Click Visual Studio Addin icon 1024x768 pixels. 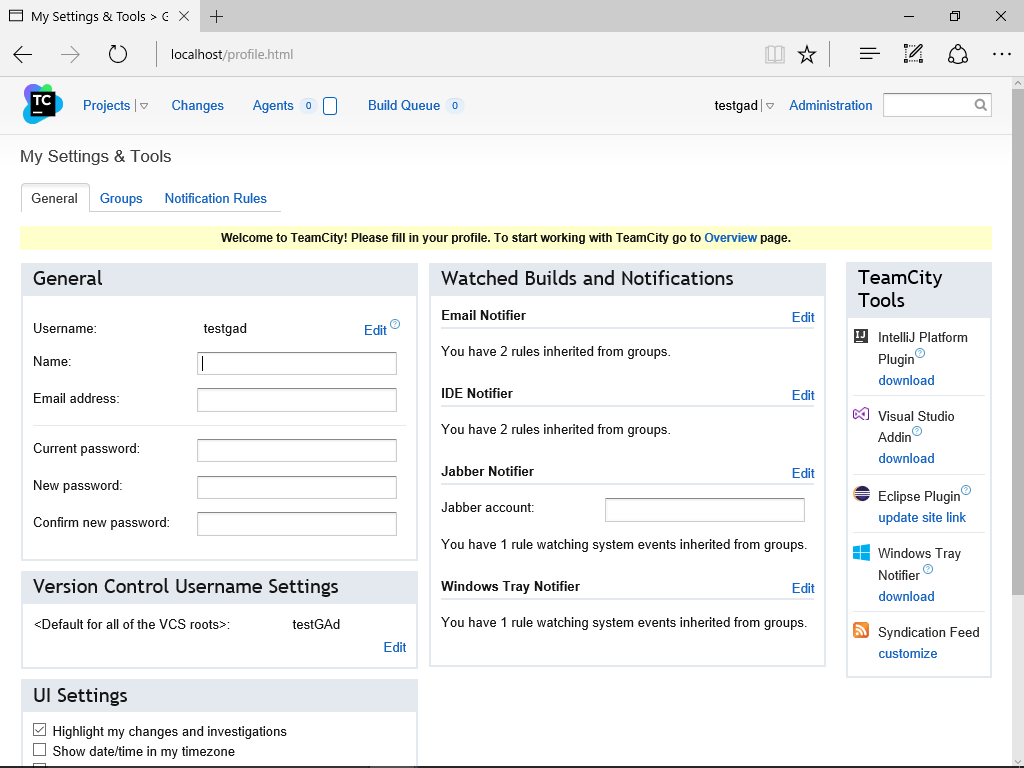(x=861, y=414)
